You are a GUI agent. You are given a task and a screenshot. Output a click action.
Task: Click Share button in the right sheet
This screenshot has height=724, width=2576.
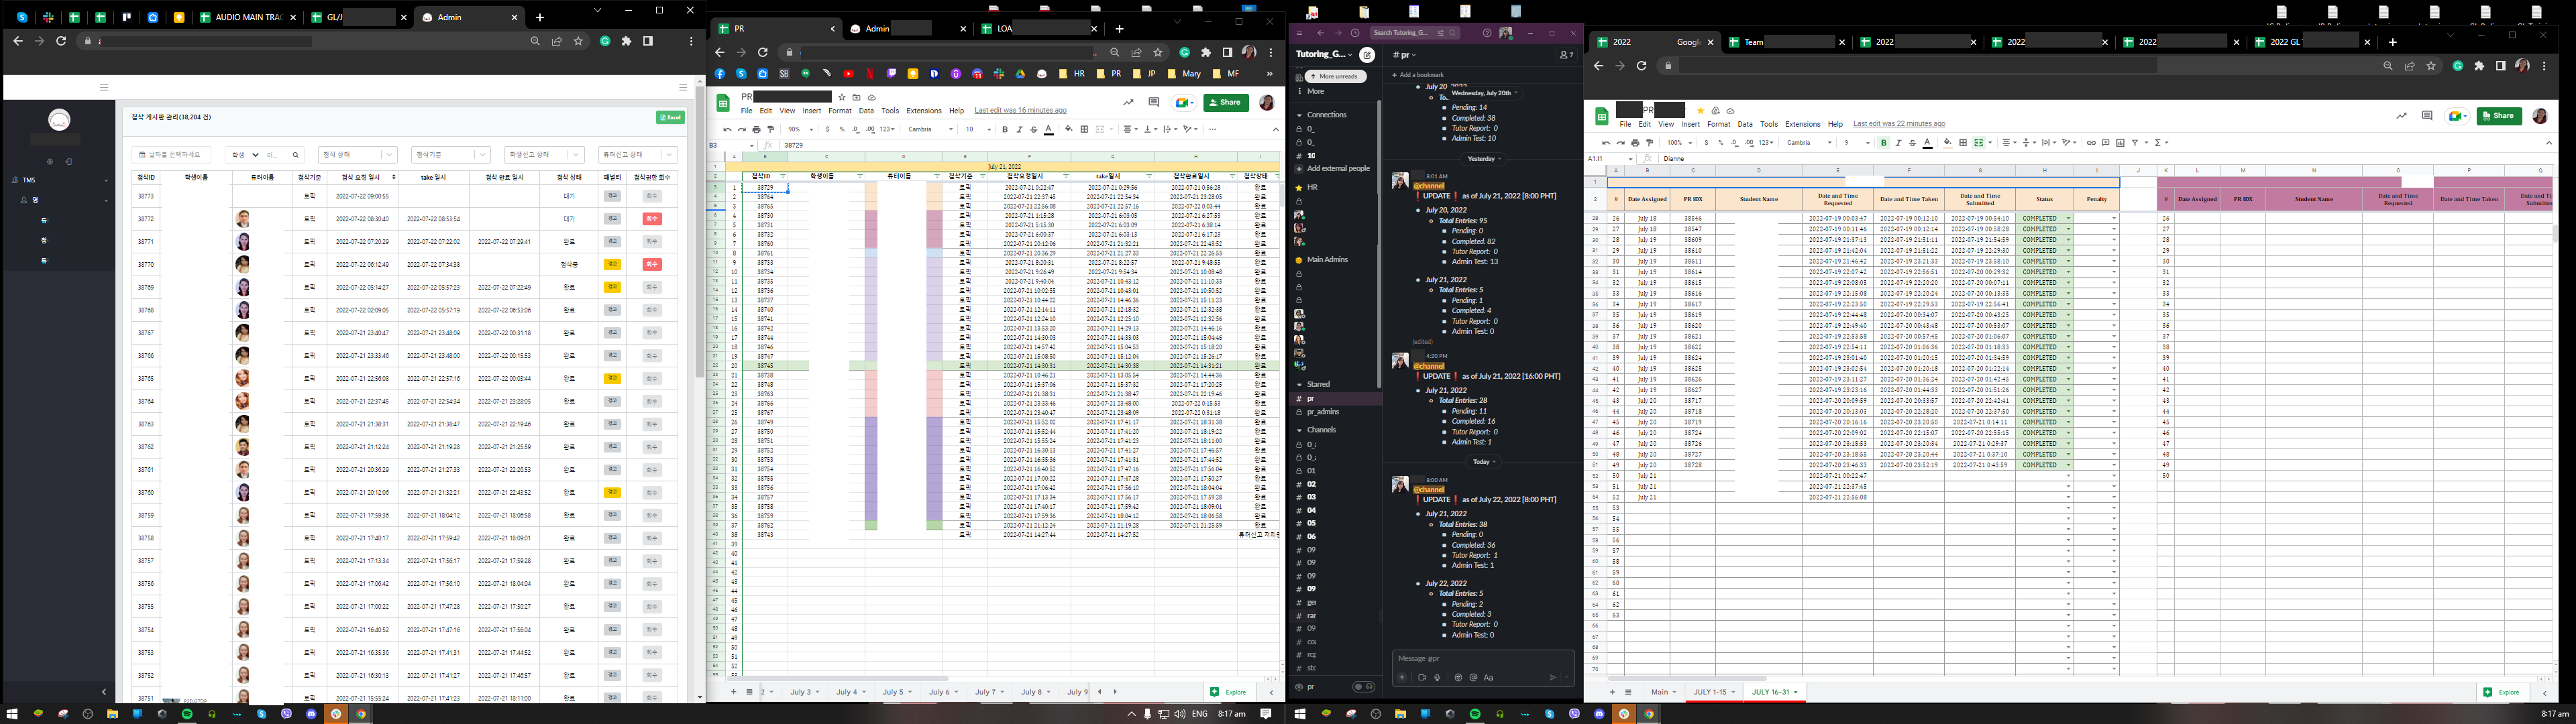click(2499, 116)
